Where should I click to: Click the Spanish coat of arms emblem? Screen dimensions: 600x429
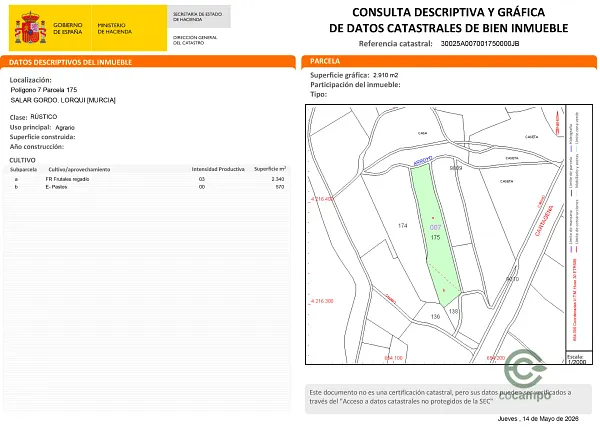point(30,28)
